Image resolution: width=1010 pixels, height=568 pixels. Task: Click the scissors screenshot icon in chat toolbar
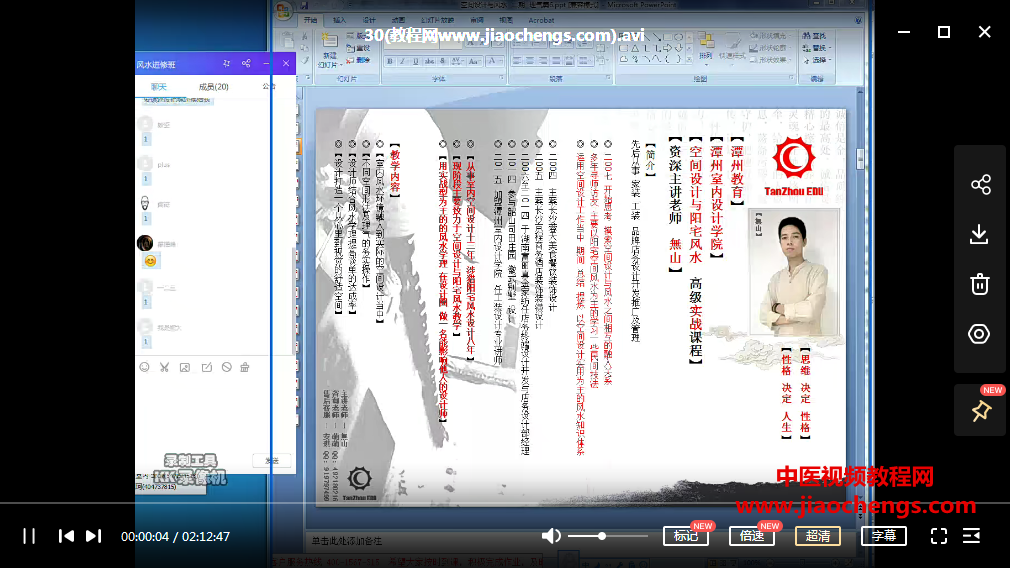click(x=164, y=367)
